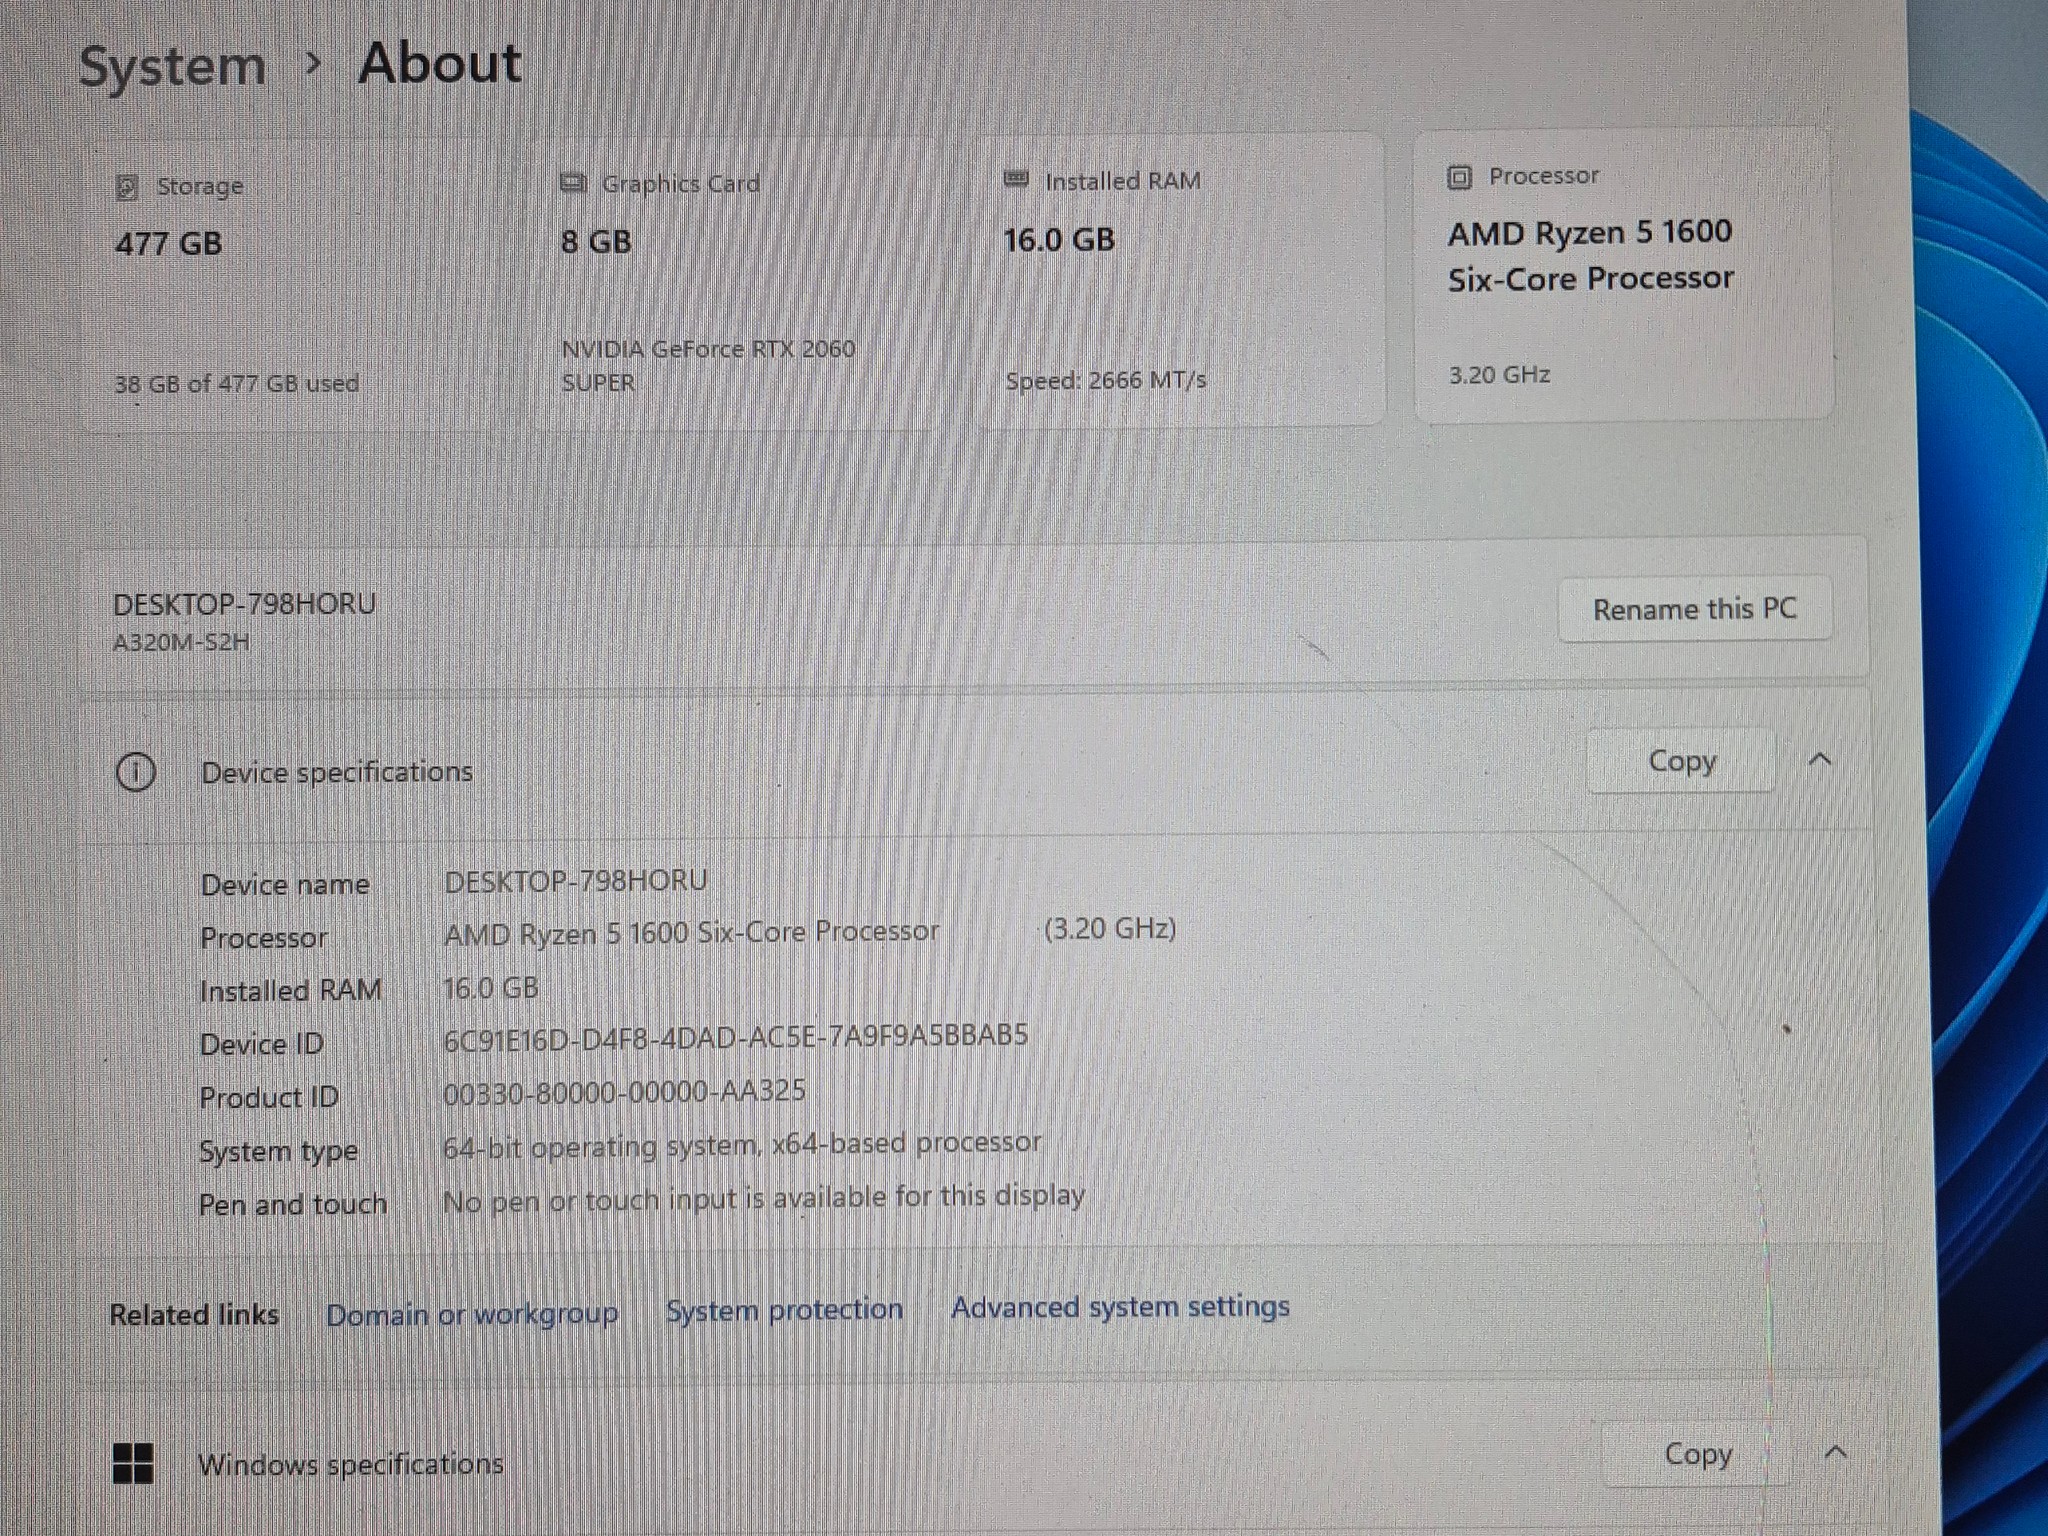Image resolution: width=2048 pixels, height=1536 pixels.
Task: Select the Product ID 00330-80000-00000-AA325
Action: pyautogui.click(x=624, y=1092)
